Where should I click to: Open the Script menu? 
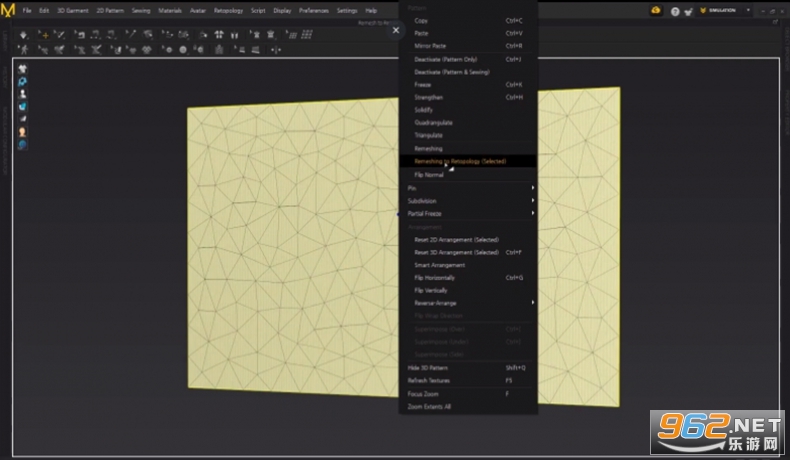258,11
